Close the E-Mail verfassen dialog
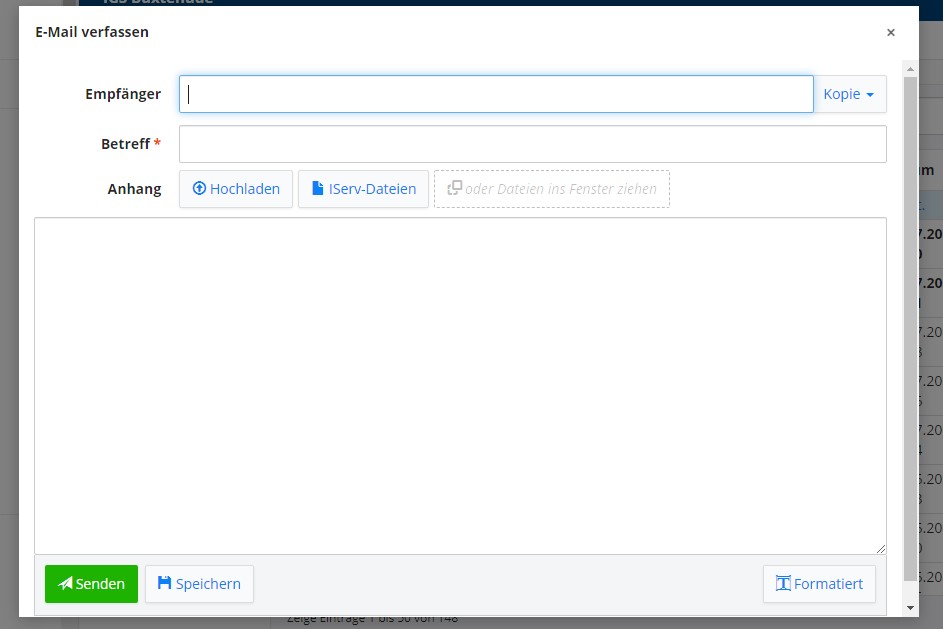 click(891, 32)
